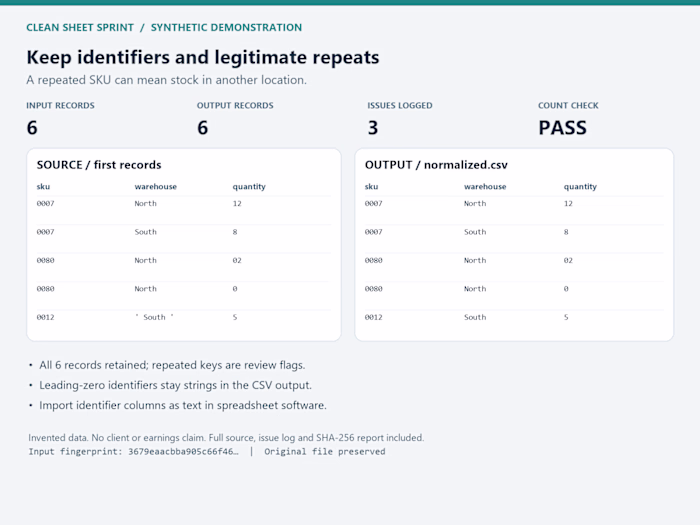Screen dimensions: 700x525
Task: Select sku 0007 in OUTPUT's South row
Action: pyautogui.click(x=374, y=232)
